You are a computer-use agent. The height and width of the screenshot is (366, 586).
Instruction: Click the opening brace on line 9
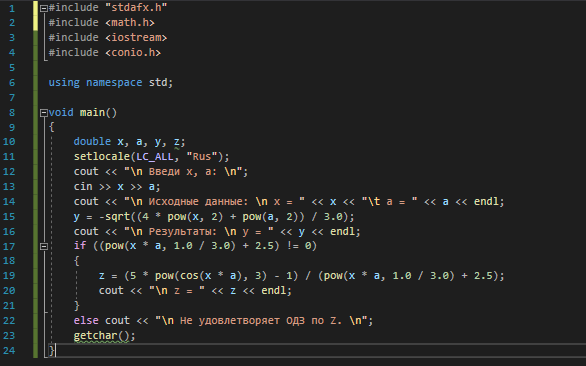coord(52,127)
